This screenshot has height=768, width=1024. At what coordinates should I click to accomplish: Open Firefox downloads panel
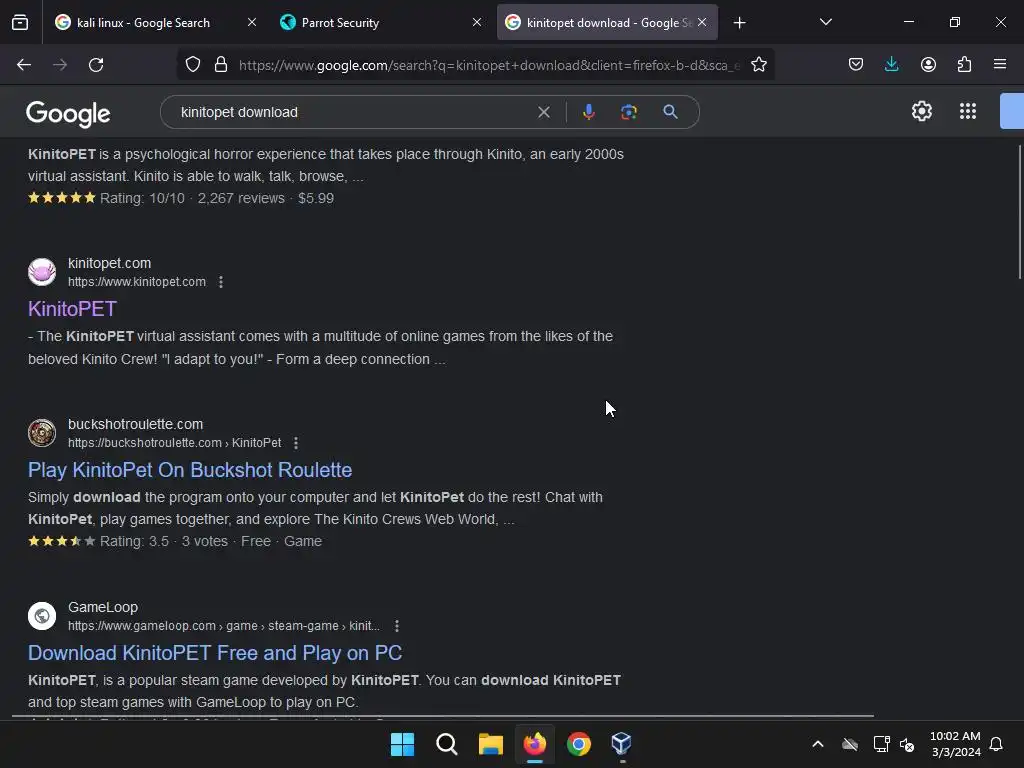(x=891, y=65)
